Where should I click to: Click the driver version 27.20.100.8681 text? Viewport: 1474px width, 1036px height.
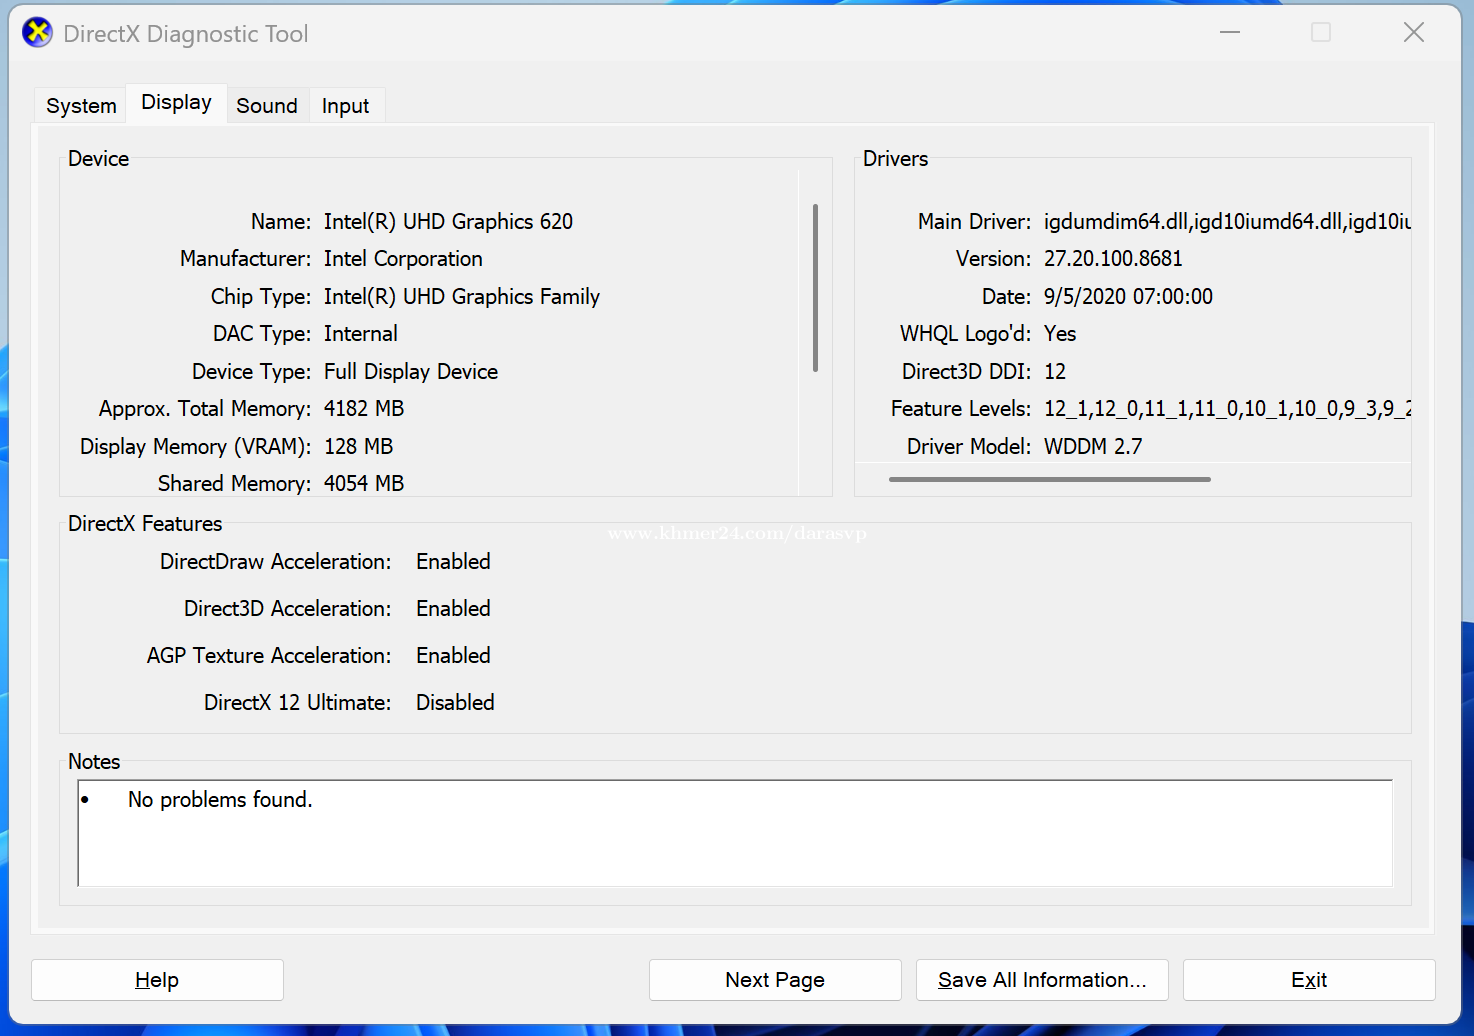[x=1113, y=259]
